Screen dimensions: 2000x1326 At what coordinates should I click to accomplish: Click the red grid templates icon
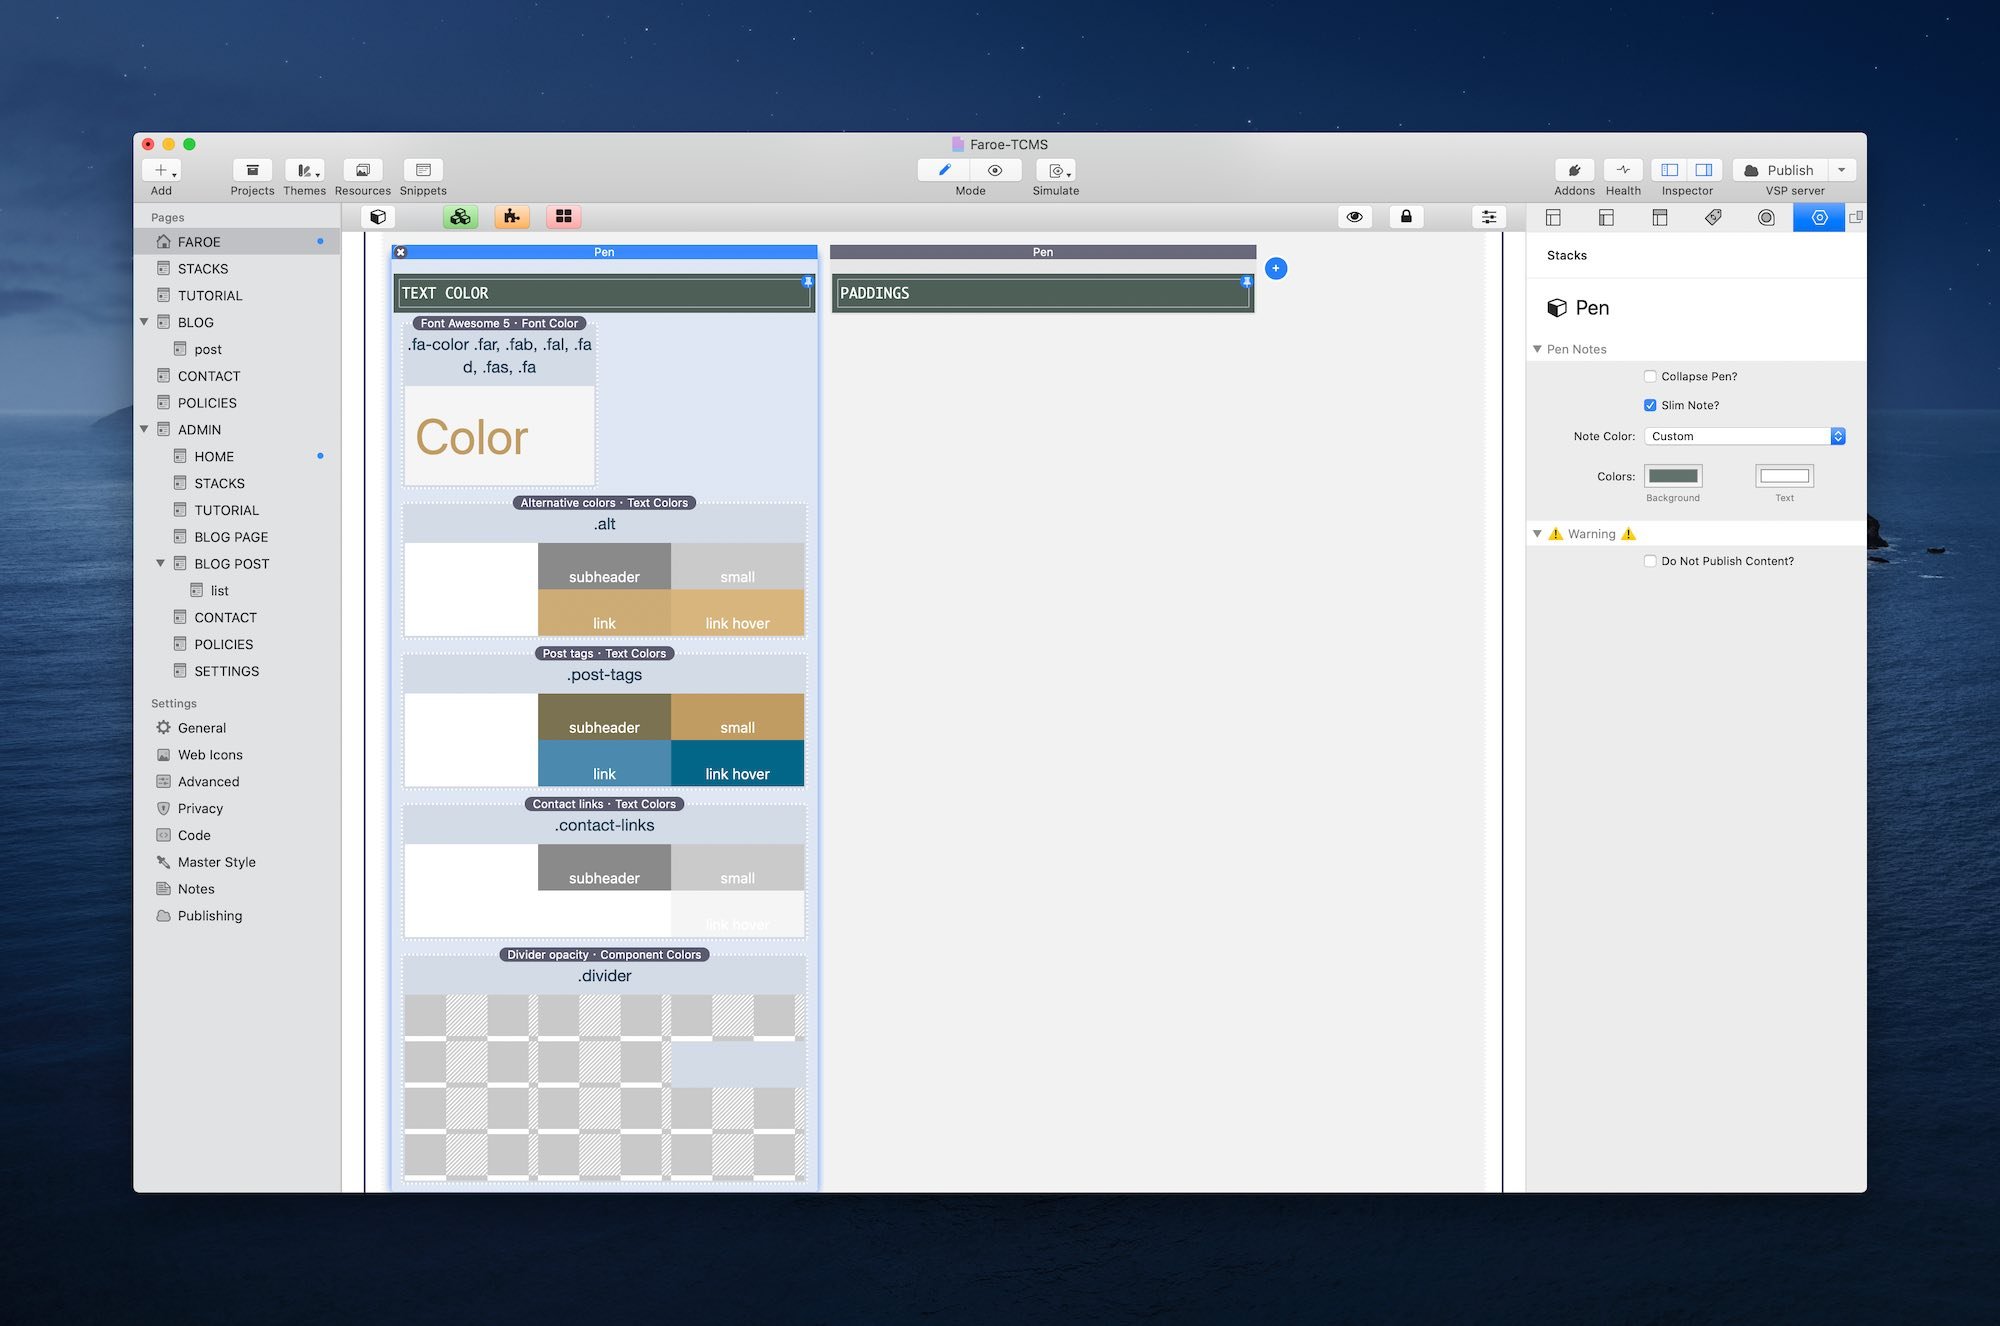click(x=564, y=217)
